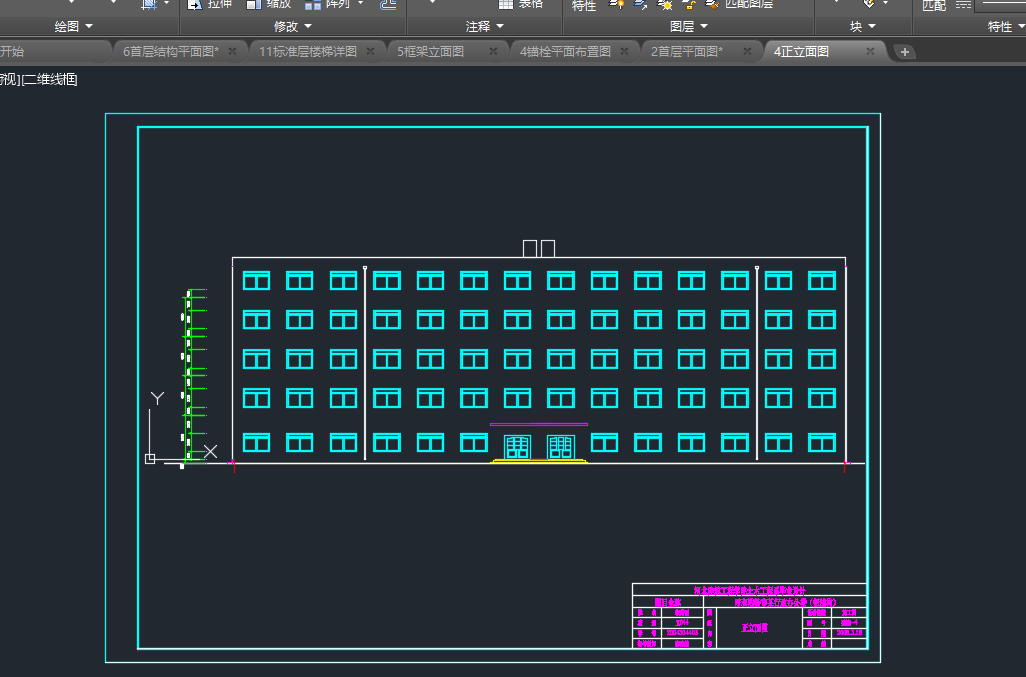1026x677 pixels.
Task: Expand the 绘图 (Draw) panel
Action: click(73, 26)
